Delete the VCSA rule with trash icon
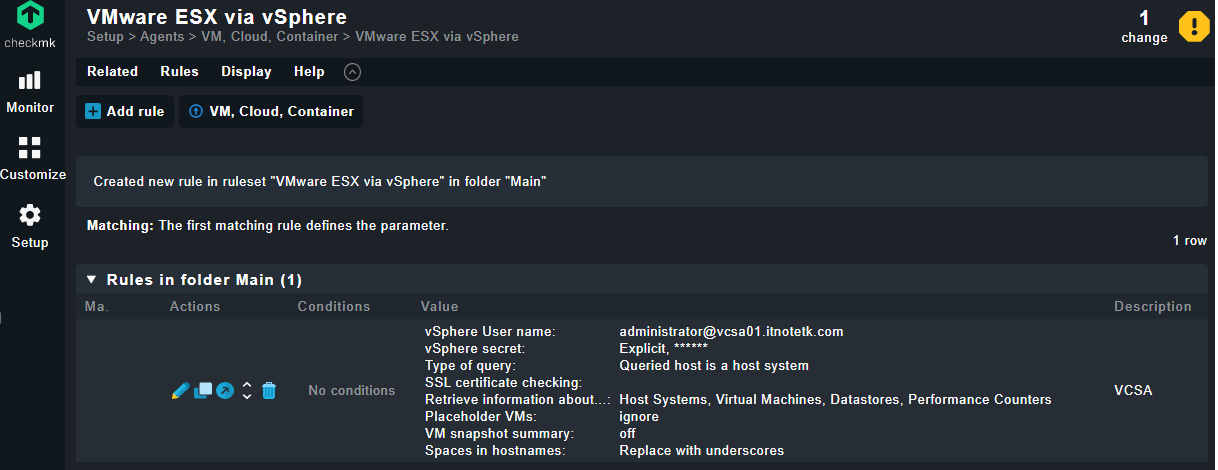Viewport: 1218px width, 470px height. 269,390
